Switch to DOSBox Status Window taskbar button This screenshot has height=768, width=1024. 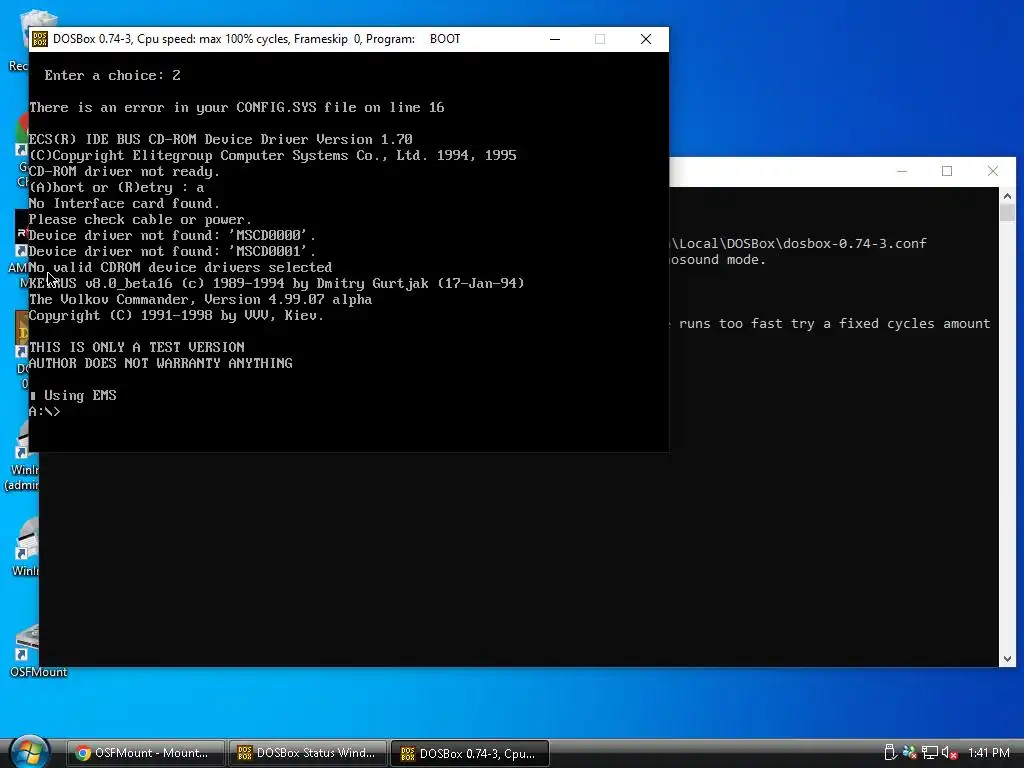coord(308,753)
